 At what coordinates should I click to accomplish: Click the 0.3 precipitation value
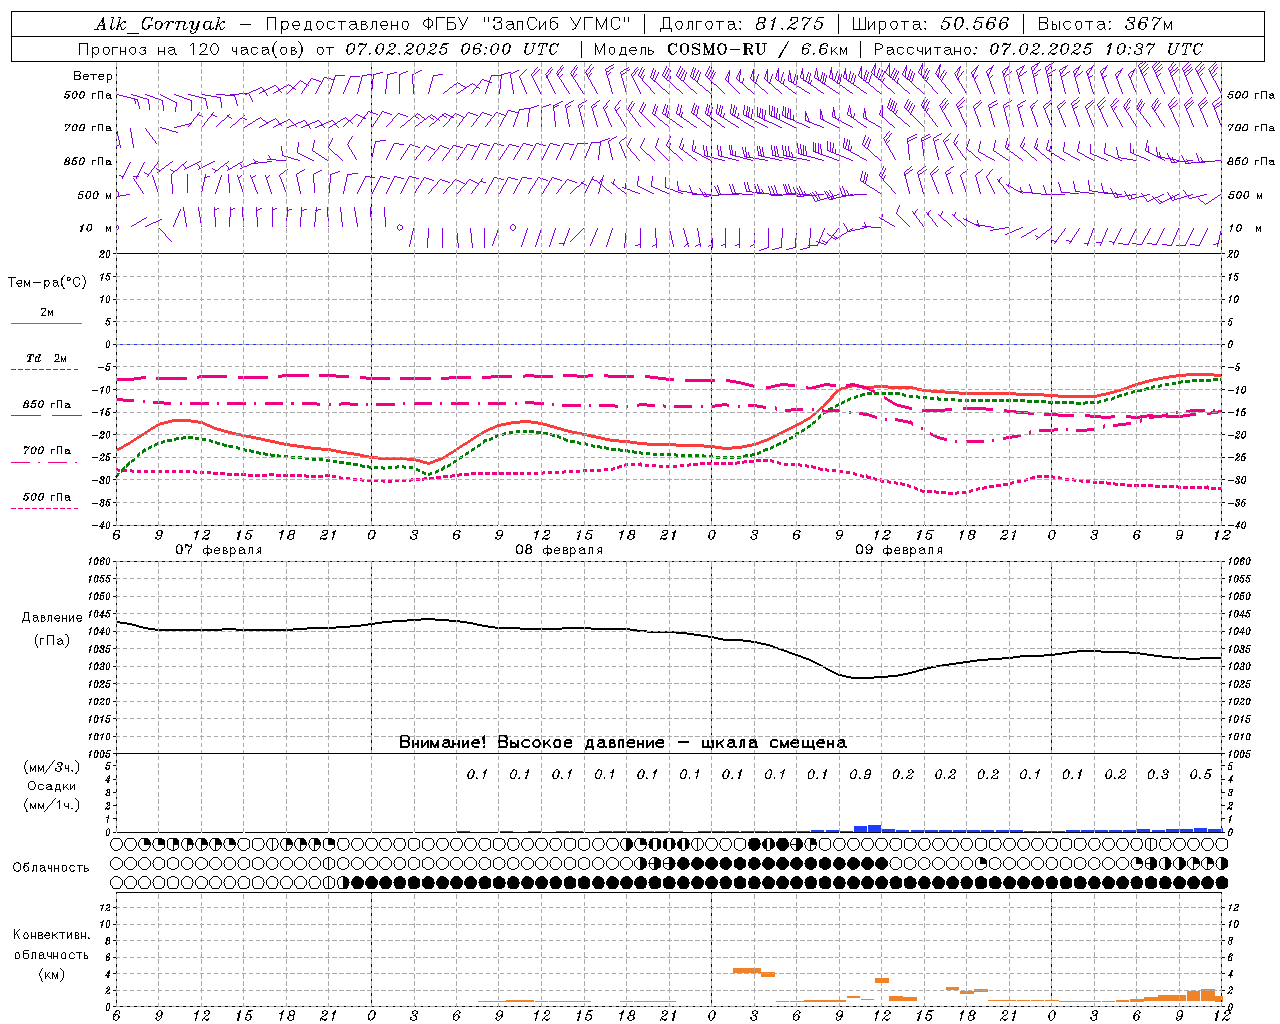coord(1158,774)
